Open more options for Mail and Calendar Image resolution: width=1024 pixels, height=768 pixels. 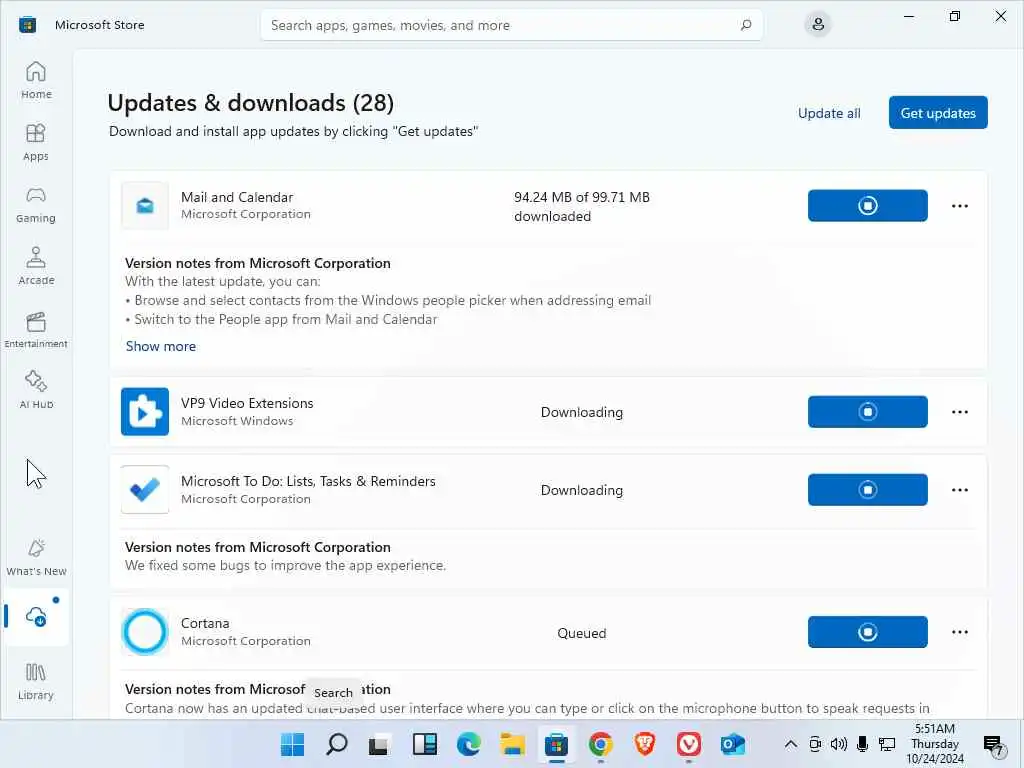959,206
